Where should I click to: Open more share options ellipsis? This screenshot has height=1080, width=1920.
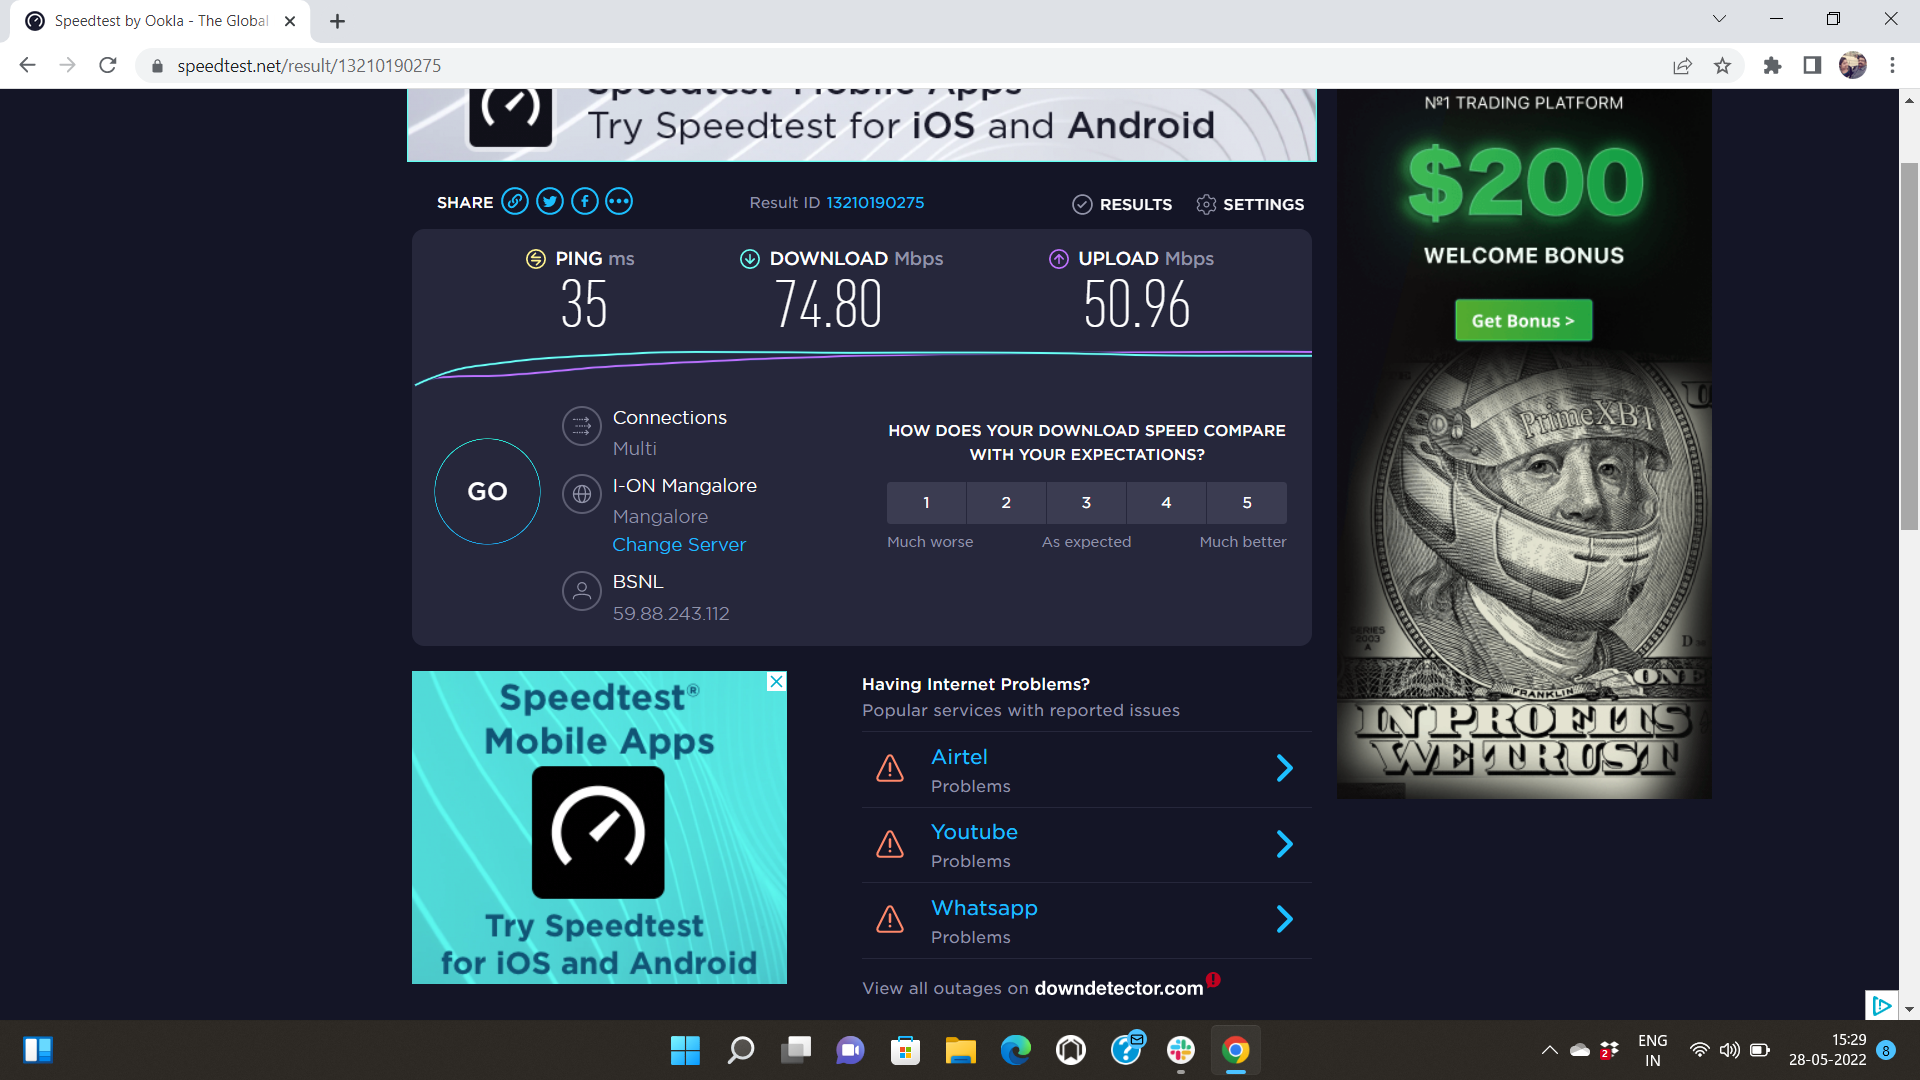tap(619, 201)
